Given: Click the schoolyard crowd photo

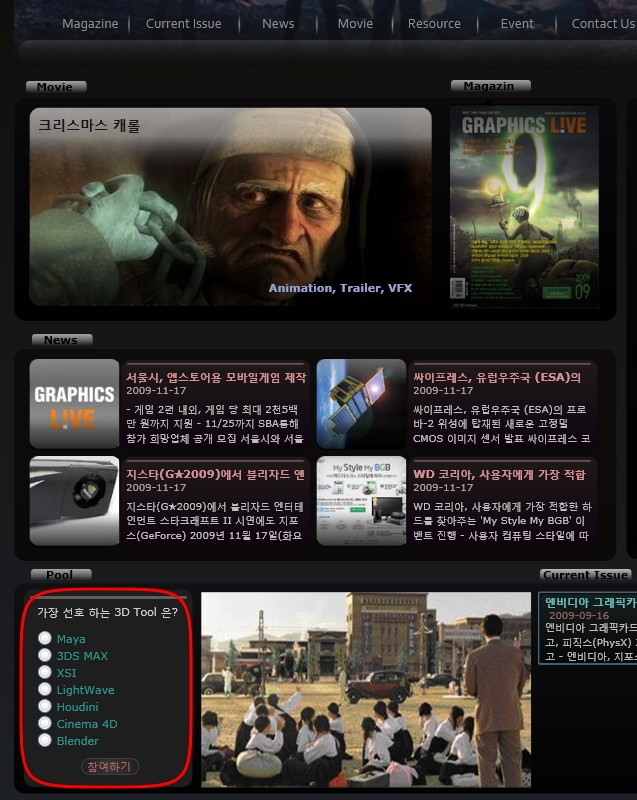Looking at the screenshot, I should (366, 689).
